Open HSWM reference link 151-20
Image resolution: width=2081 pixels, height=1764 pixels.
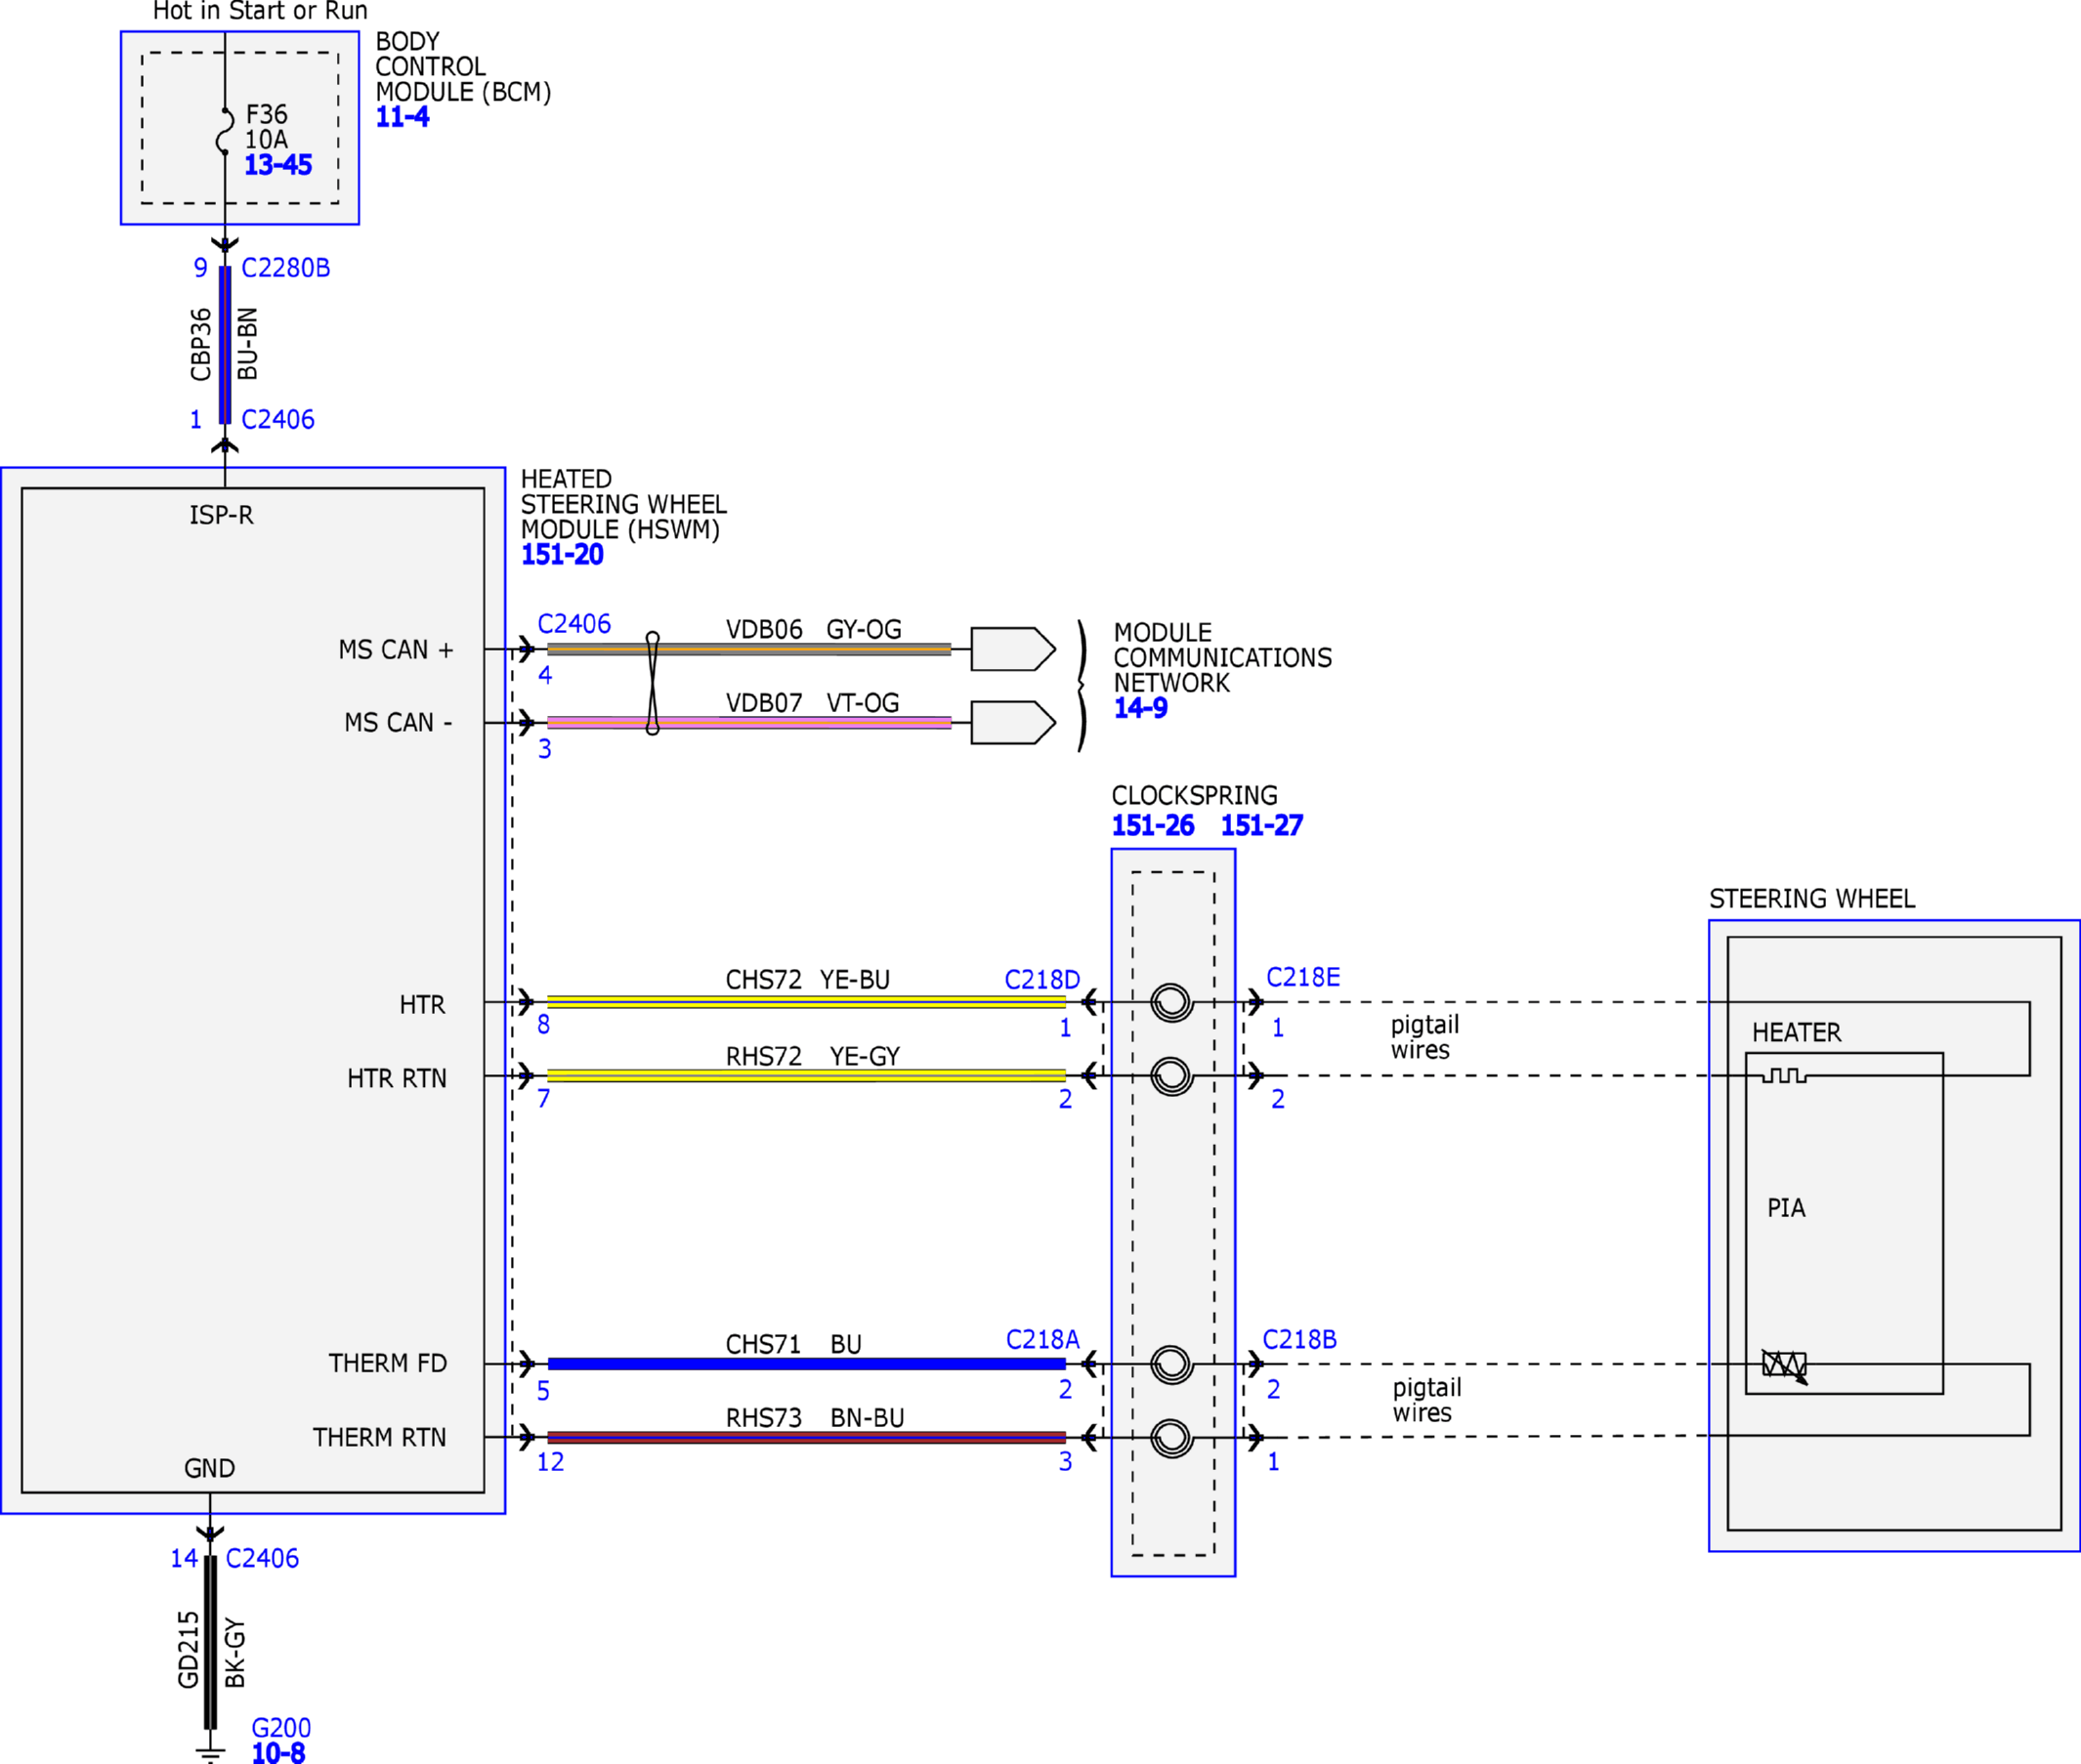click(562, 555)
